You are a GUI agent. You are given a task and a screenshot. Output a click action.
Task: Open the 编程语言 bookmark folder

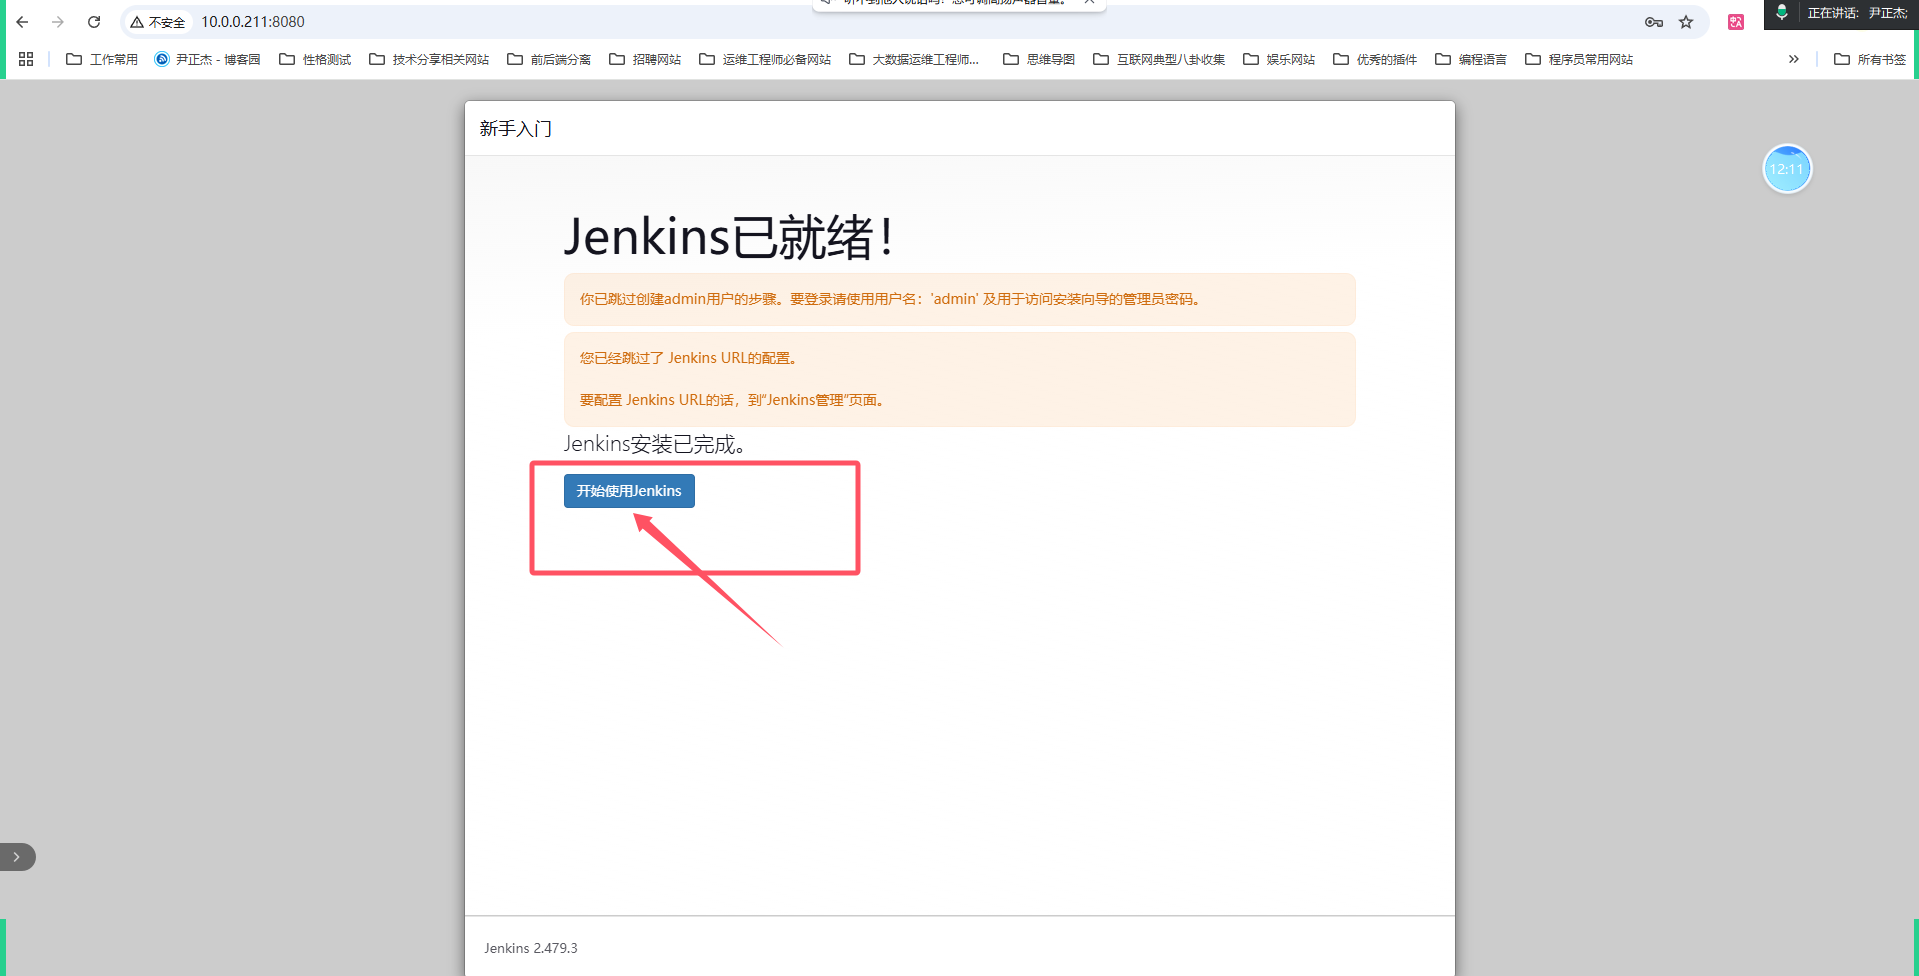tap(1471, 59)
